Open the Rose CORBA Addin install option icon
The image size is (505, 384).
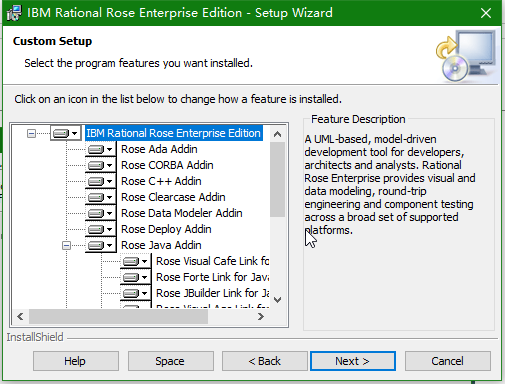pos(100,165)
